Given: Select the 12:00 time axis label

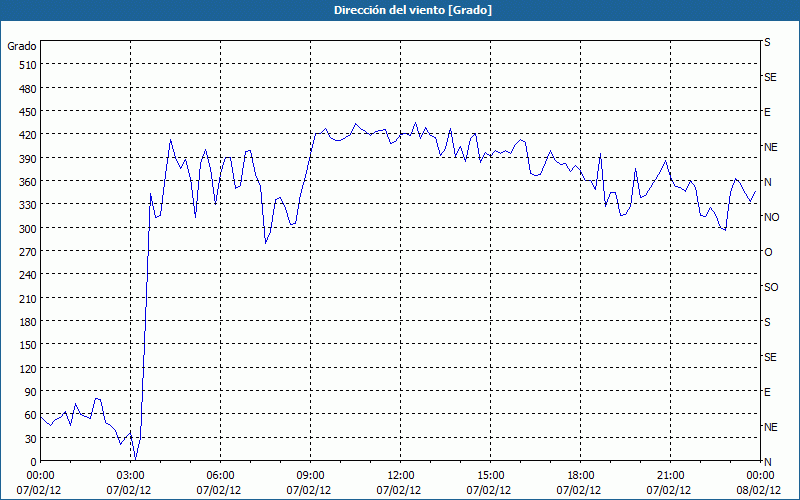Looking at the screenshot, I should point(401,476).
